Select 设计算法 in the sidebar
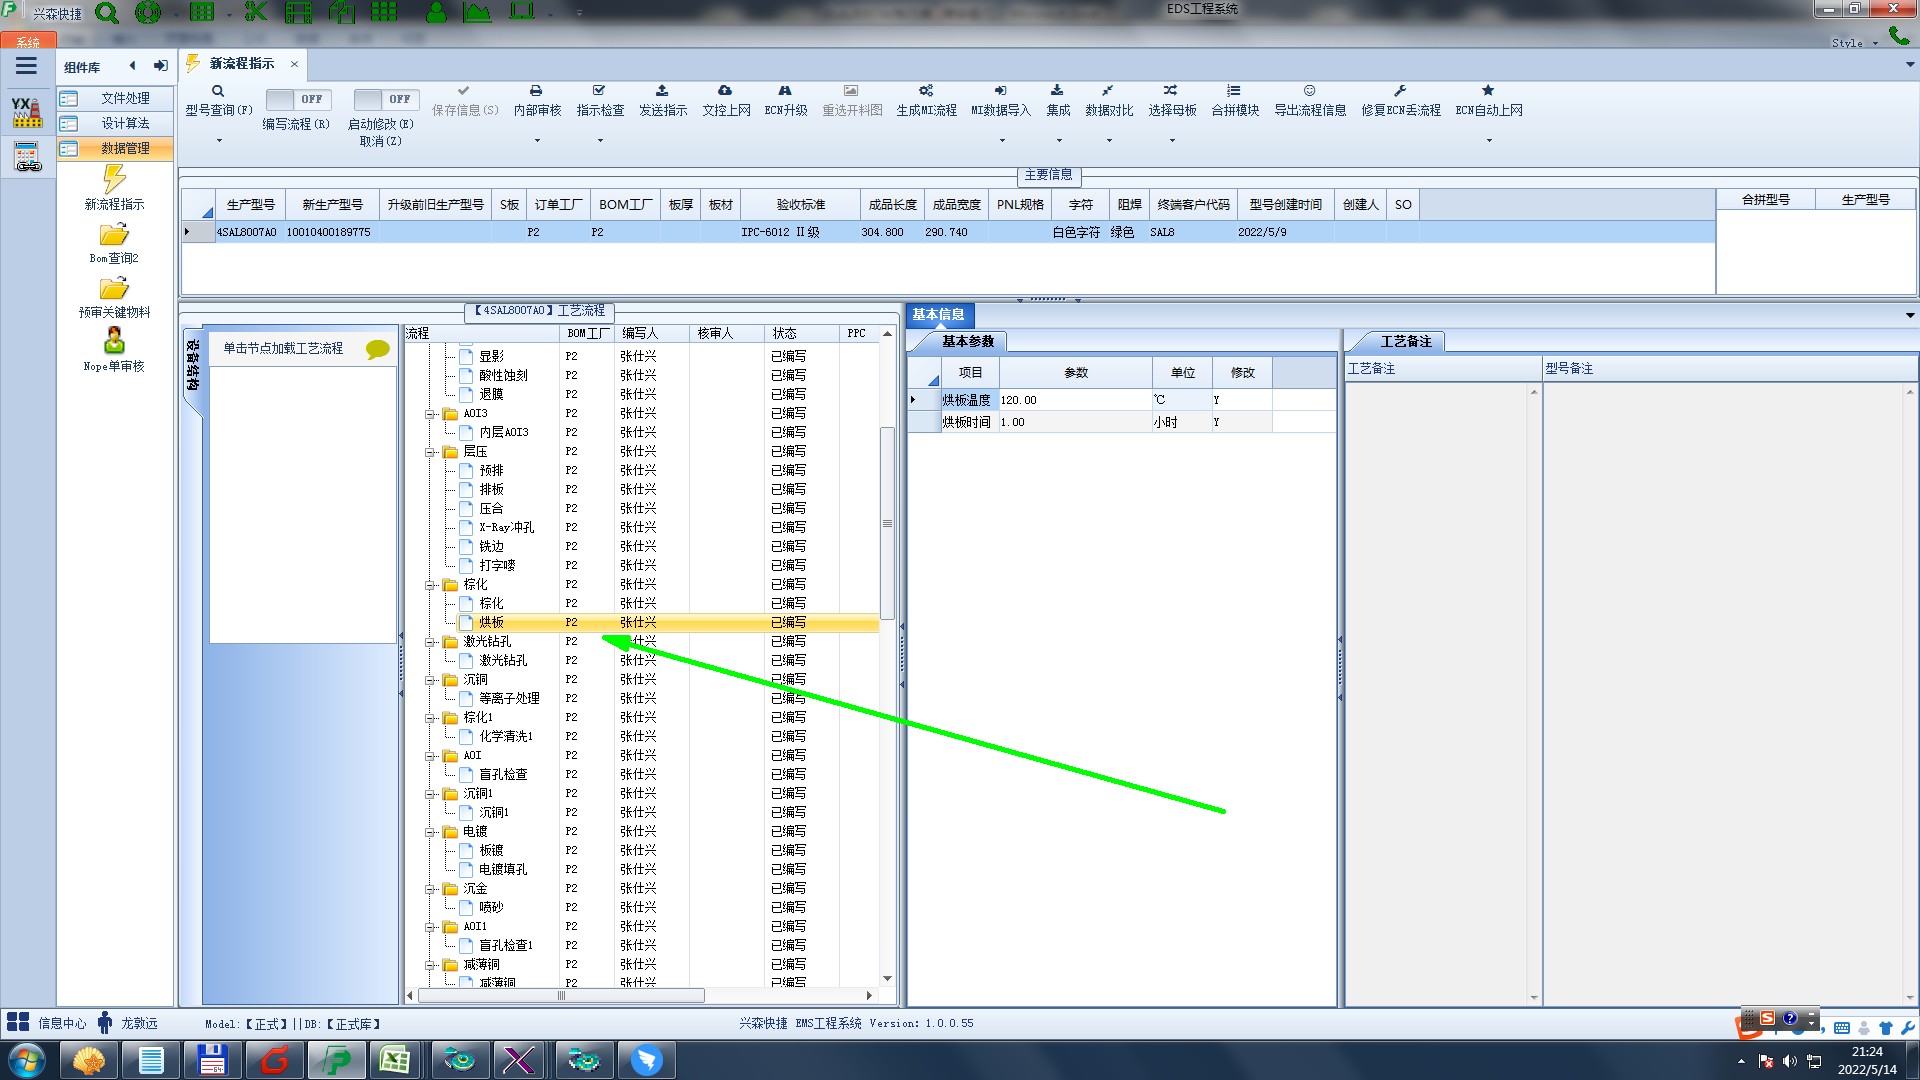 tap(125, 123)
